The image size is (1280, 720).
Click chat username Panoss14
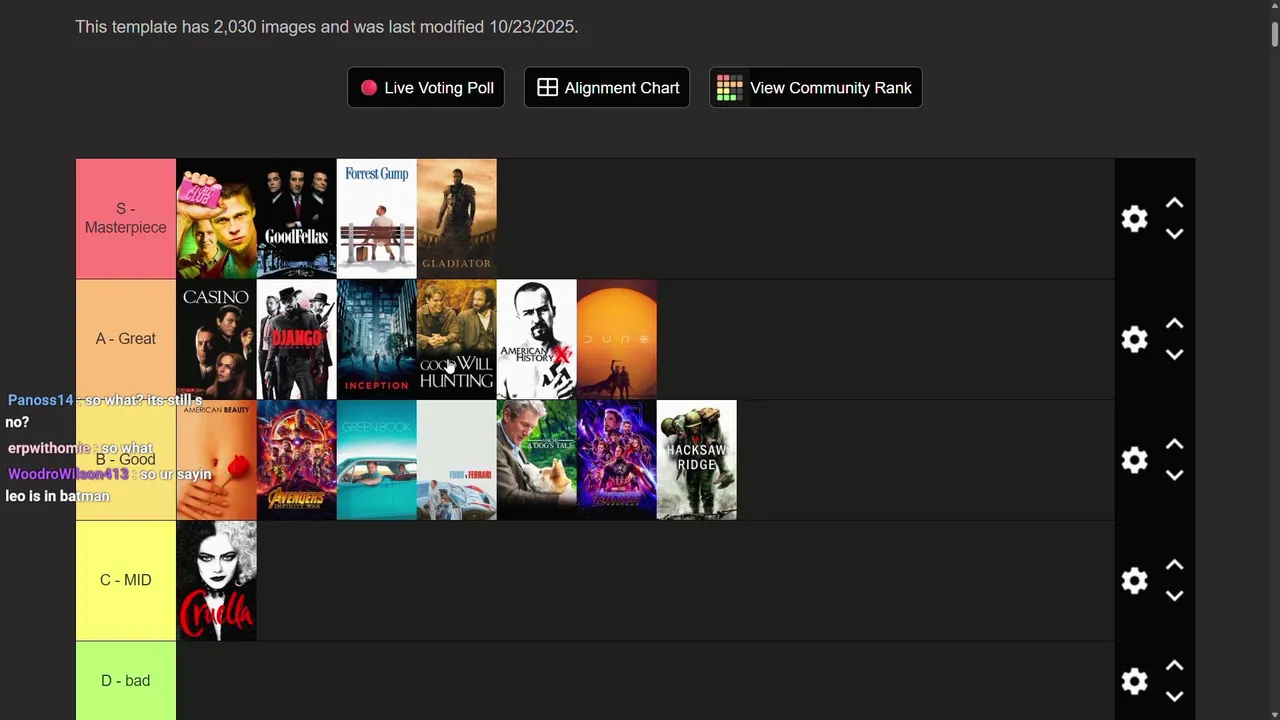[41, 400]
